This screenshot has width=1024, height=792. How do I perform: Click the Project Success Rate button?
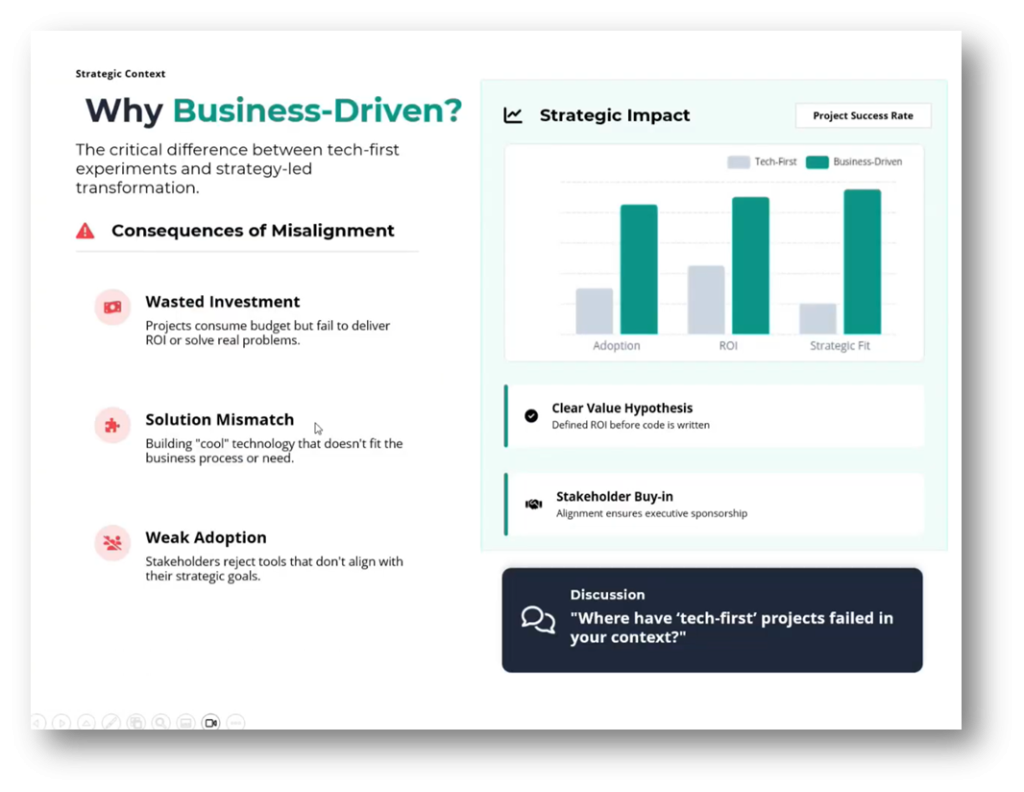click(x=863, y=116)
